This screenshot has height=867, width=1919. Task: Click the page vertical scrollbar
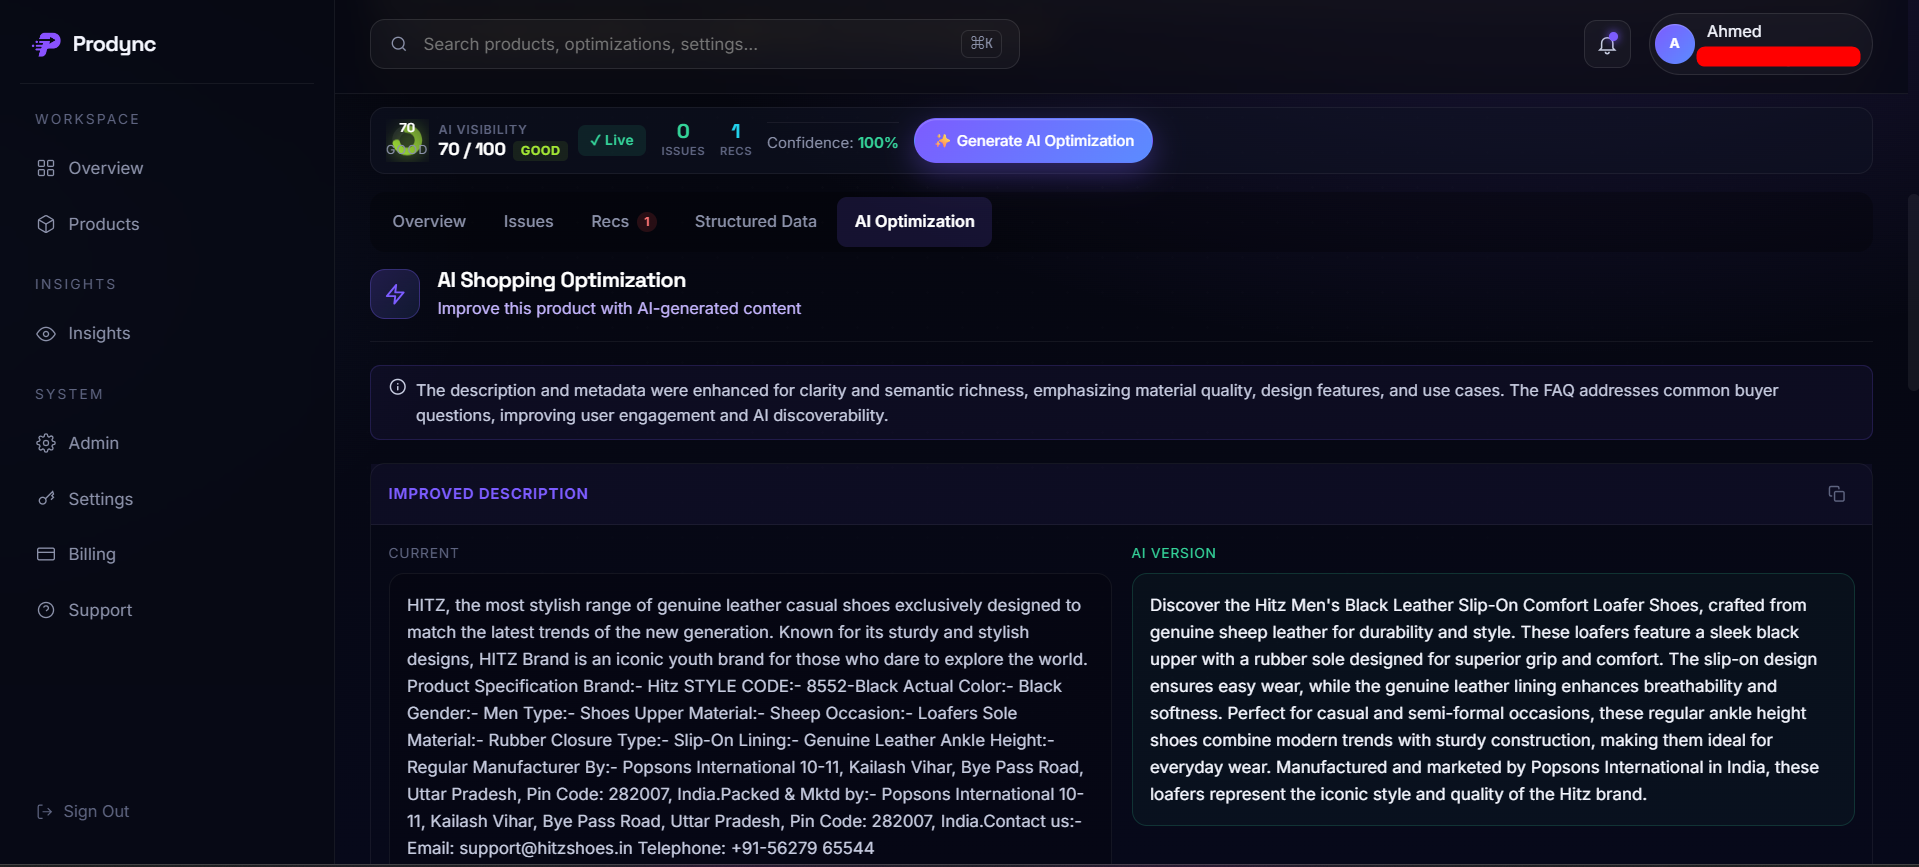[1913, 292]
